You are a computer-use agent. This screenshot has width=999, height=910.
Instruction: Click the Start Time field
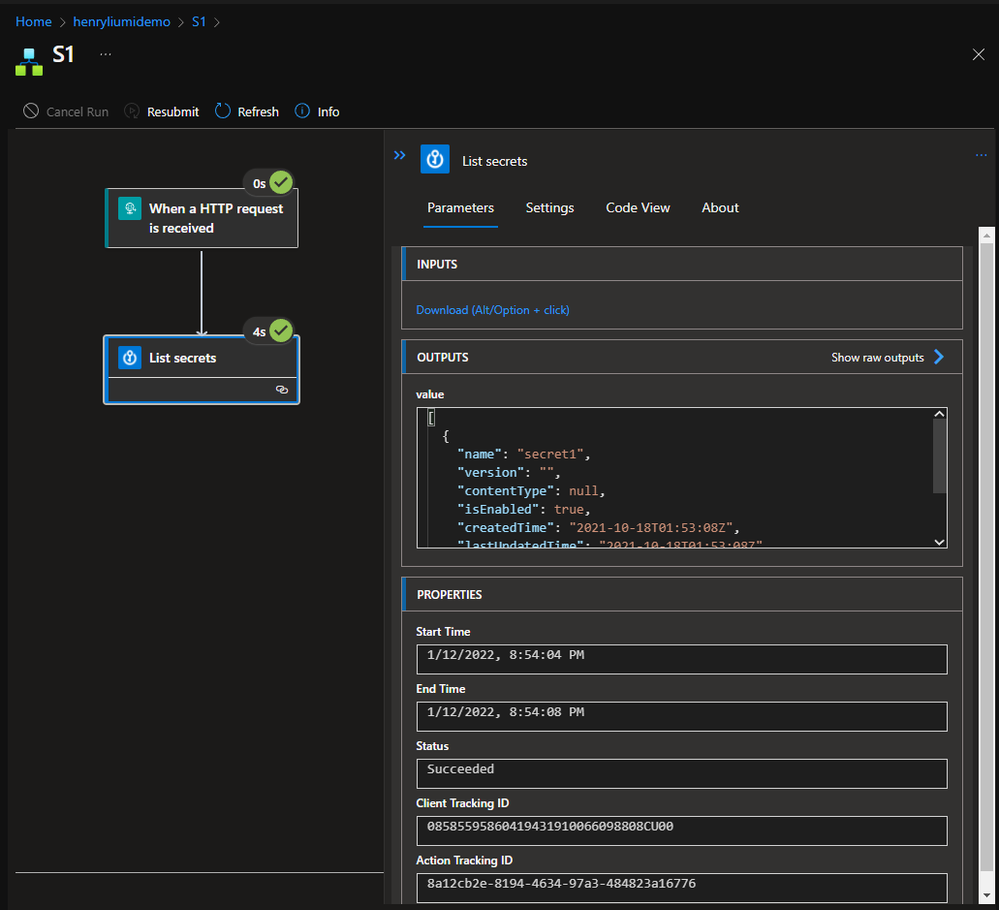[681, 659]
